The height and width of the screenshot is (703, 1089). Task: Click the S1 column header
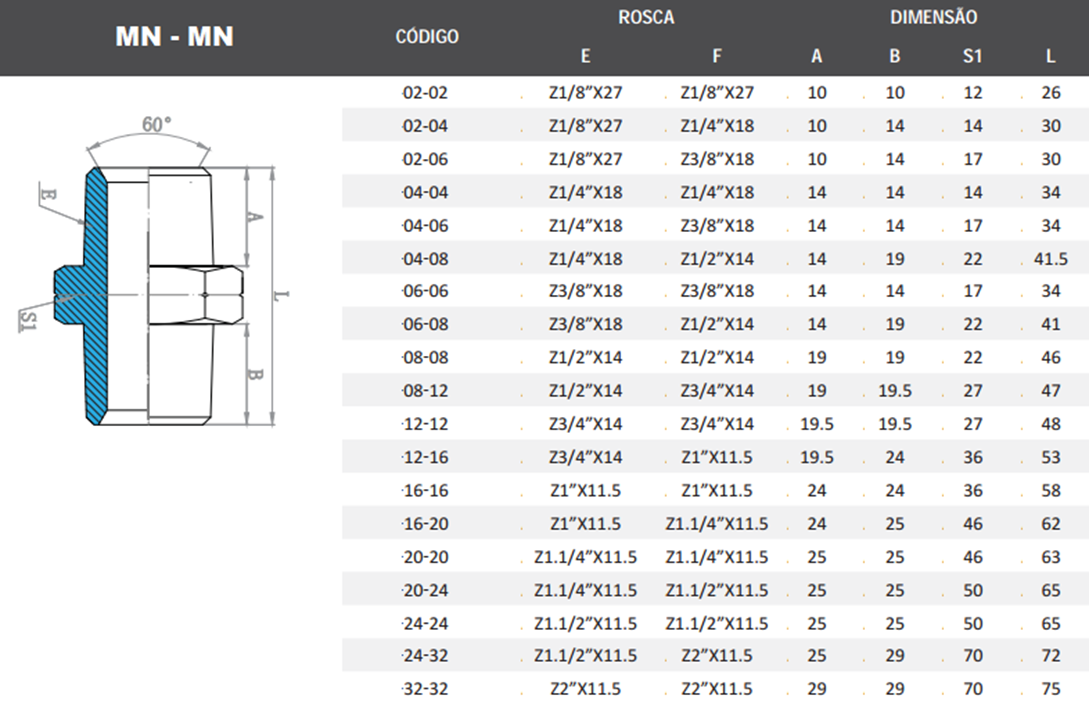972,57
